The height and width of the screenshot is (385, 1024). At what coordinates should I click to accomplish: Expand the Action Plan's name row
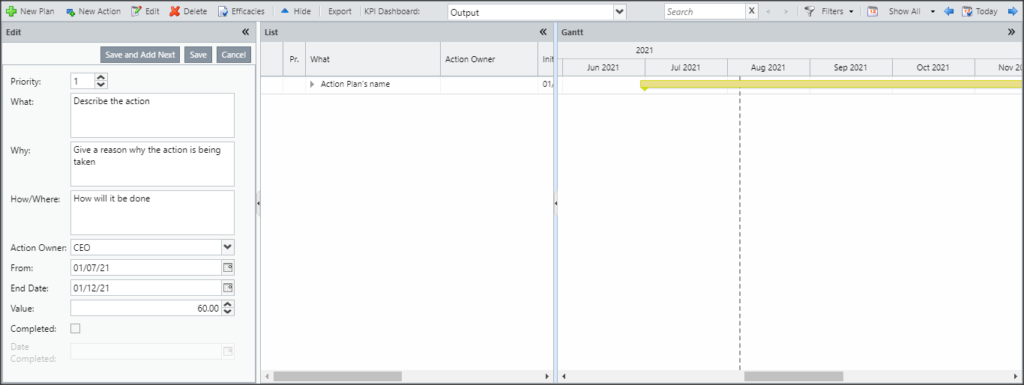point(312,84)
